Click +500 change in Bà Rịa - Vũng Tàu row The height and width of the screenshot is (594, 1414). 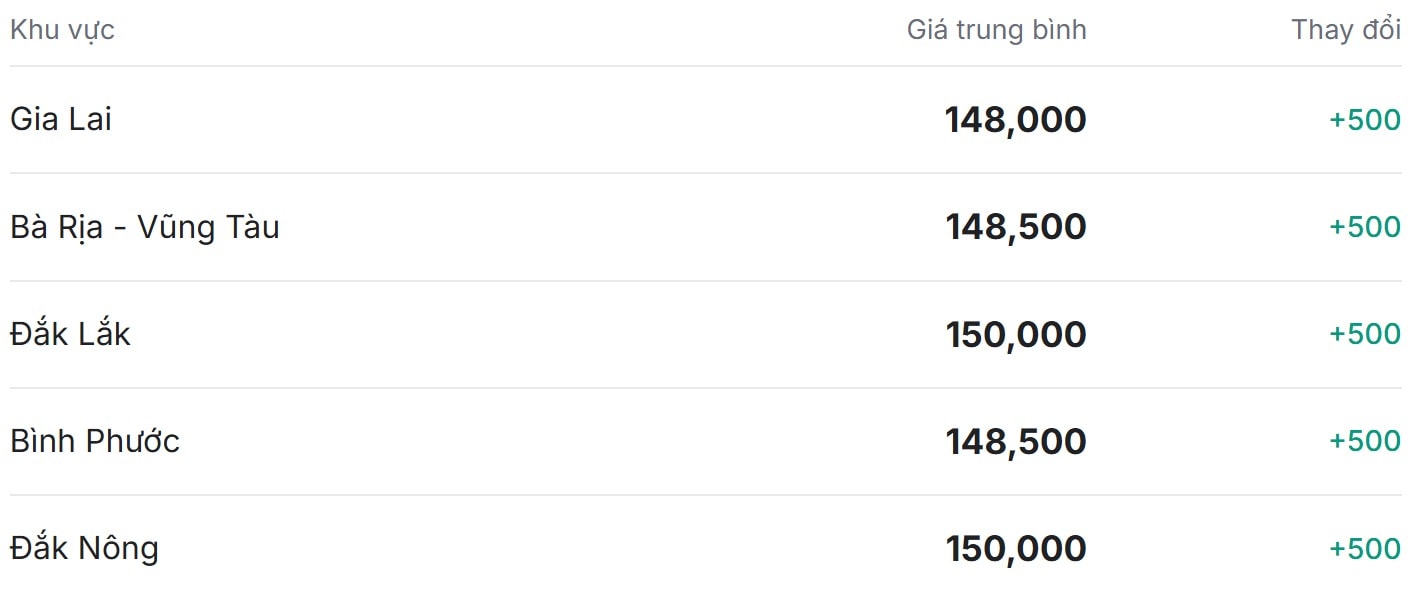coord(1364,227)
